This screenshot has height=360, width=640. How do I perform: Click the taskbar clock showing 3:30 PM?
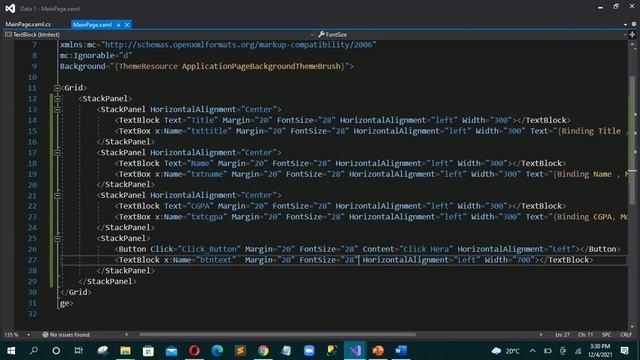coord(600,351)
